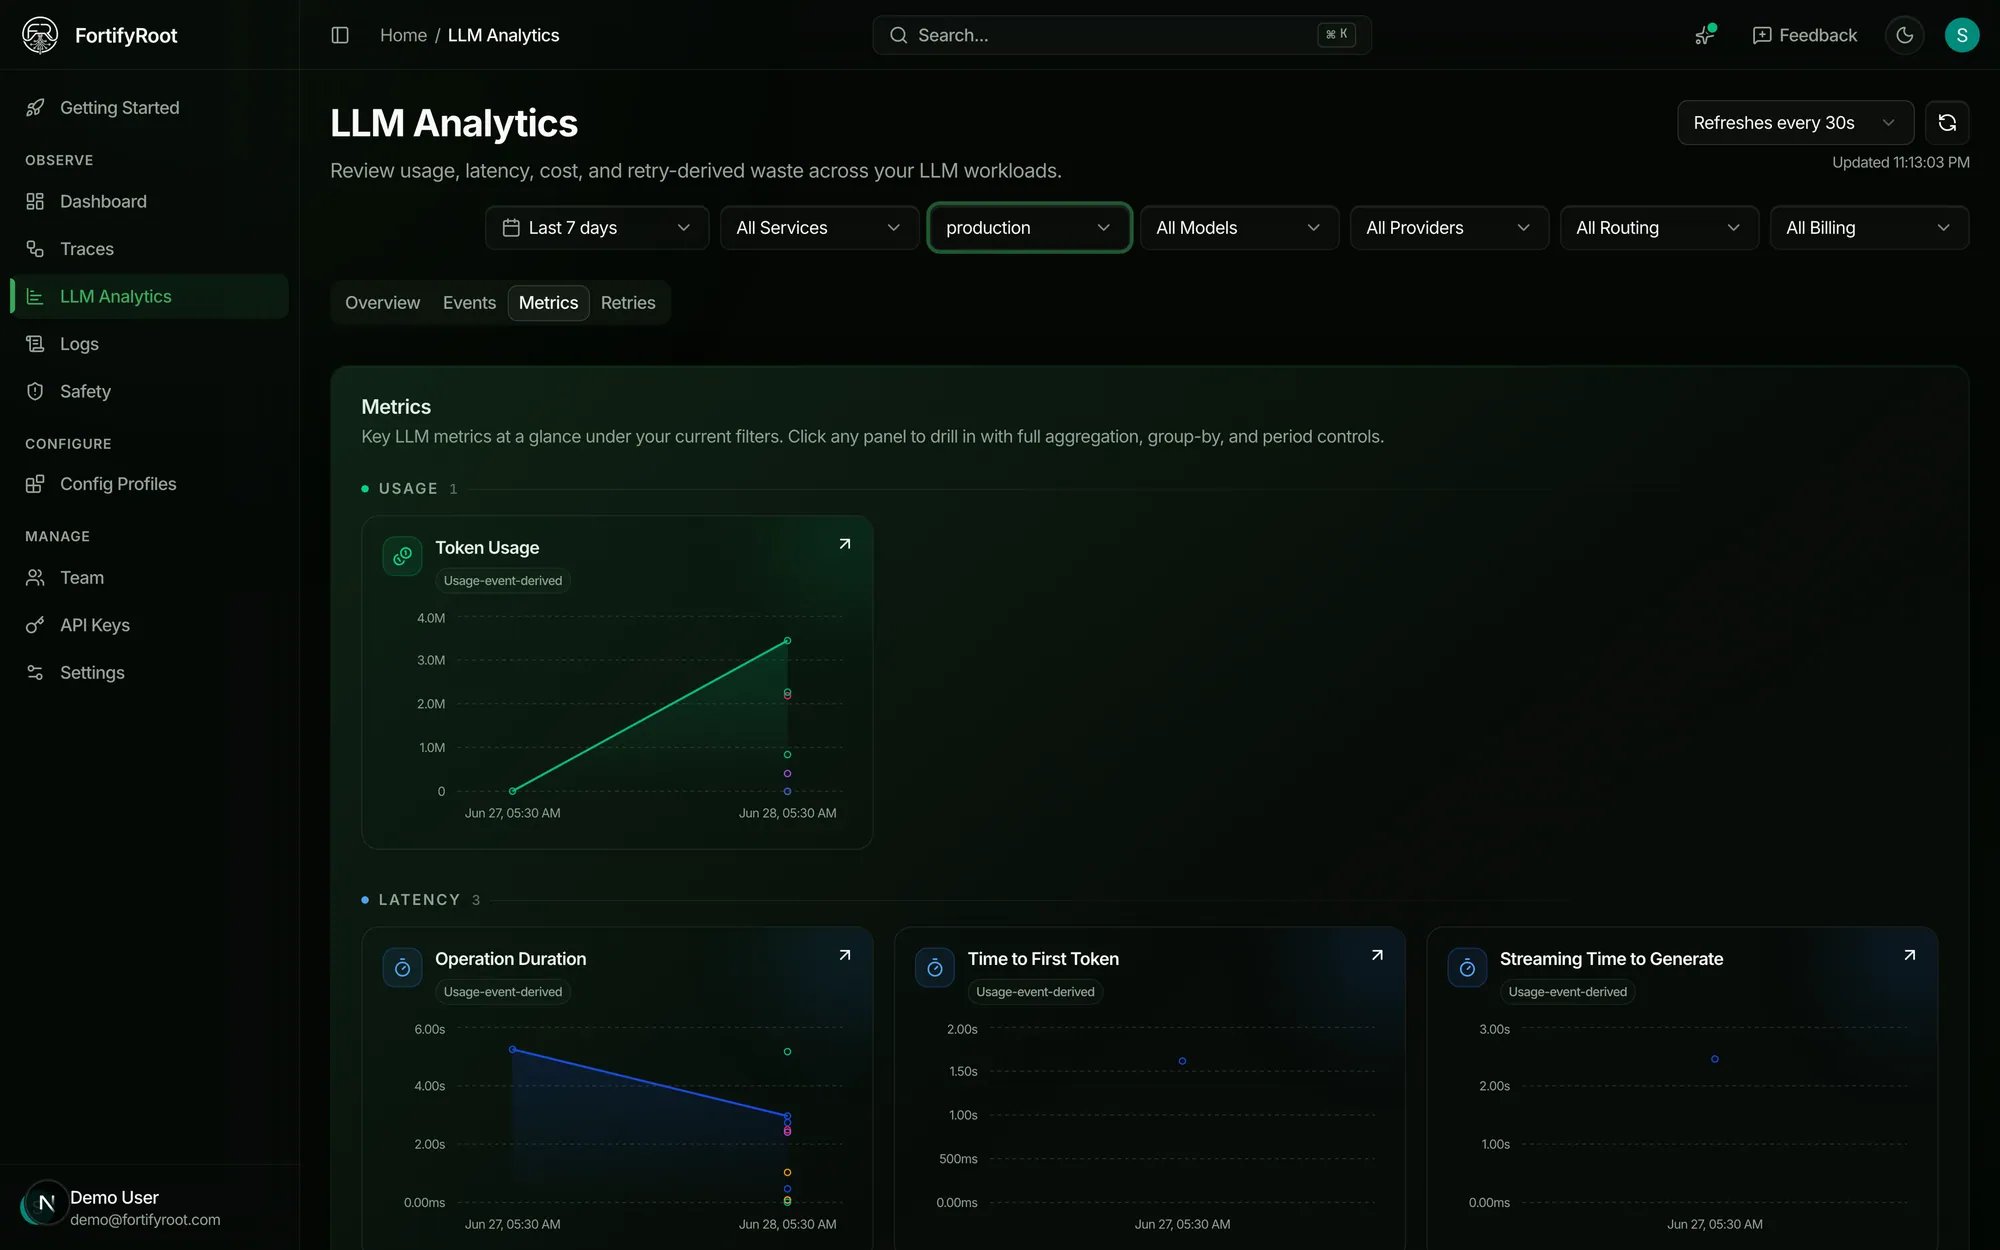This screenshot has width=2000, height=1250.
Task: Open the Refreshes every 30s dropdown
Action: (x=1795, y=123)
